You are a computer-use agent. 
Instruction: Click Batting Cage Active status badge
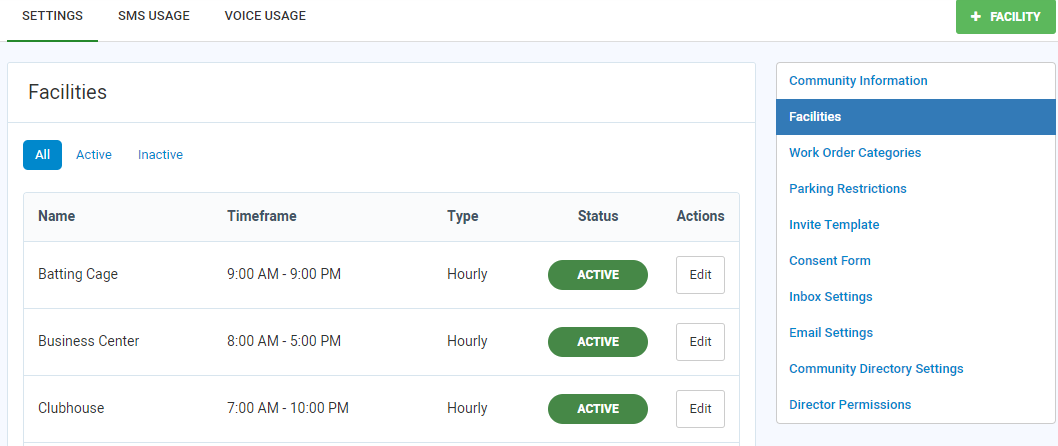(598, 275)
